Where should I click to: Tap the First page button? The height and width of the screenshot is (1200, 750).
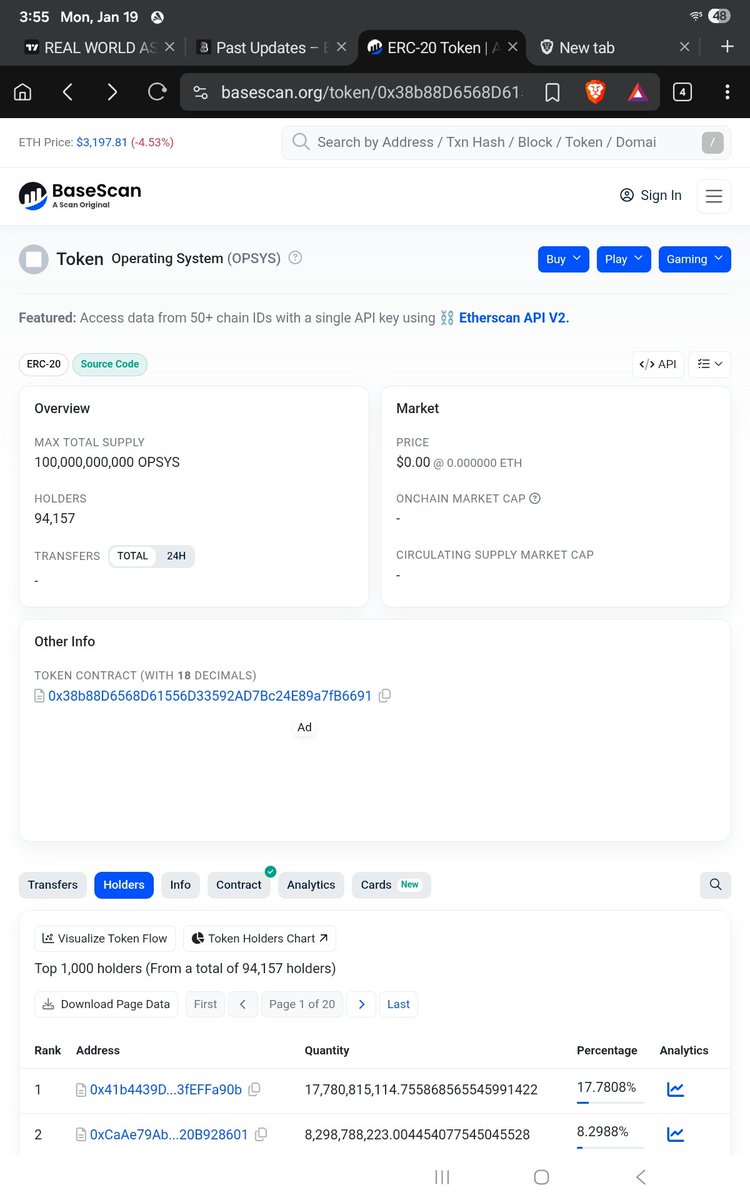(205, 1004)
